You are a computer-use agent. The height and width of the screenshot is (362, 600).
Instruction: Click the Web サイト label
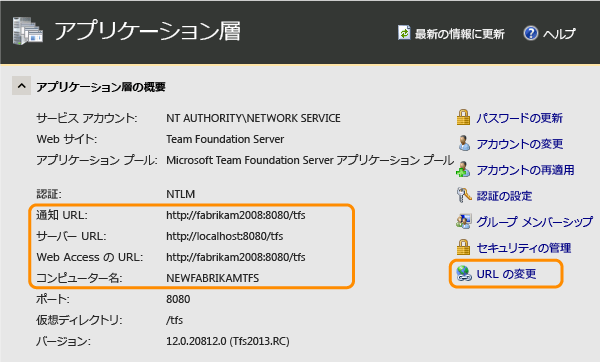pyautogui.click(x=67, y=139)
